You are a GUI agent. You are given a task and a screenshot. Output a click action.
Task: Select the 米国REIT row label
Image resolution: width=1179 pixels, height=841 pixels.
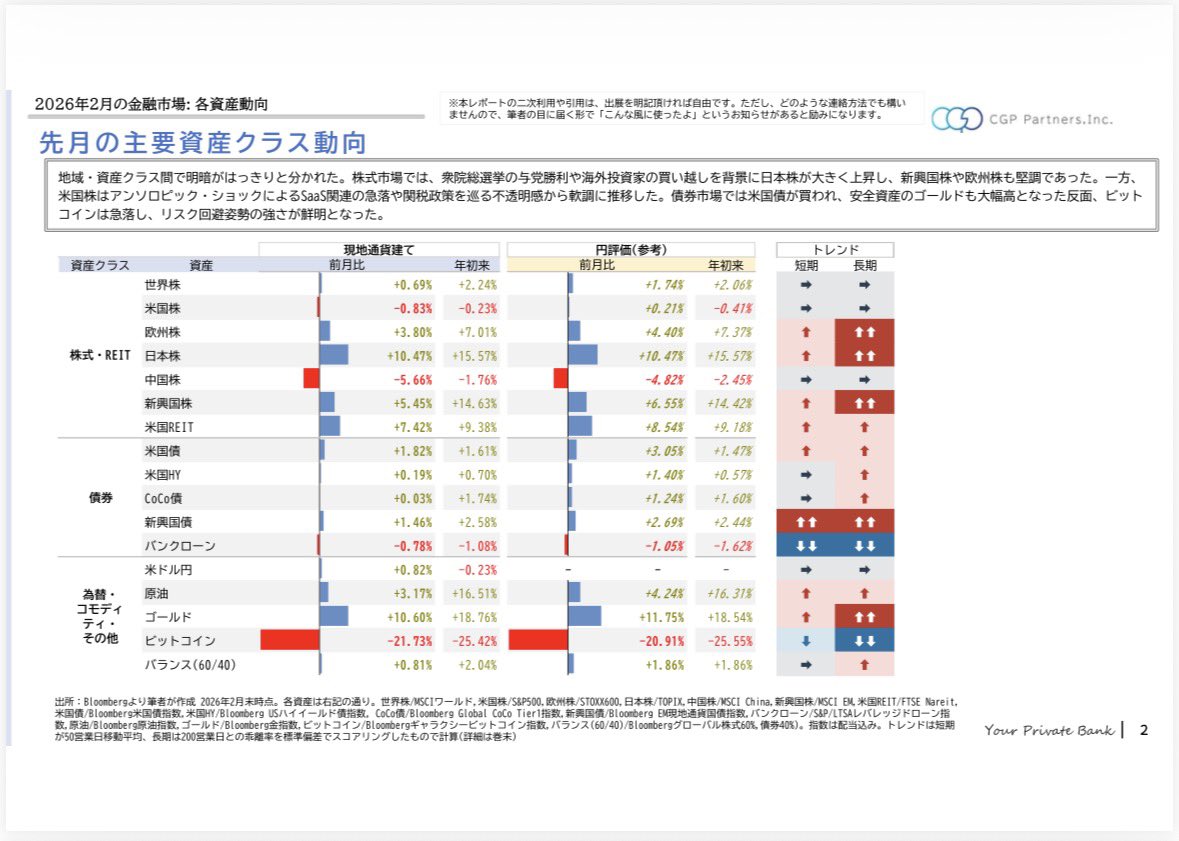point(169,427)
